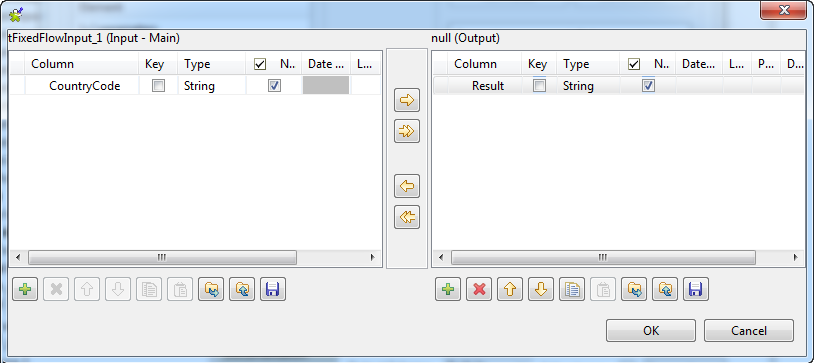
Task: Click the input table Key header
Action: pos(158,64)
